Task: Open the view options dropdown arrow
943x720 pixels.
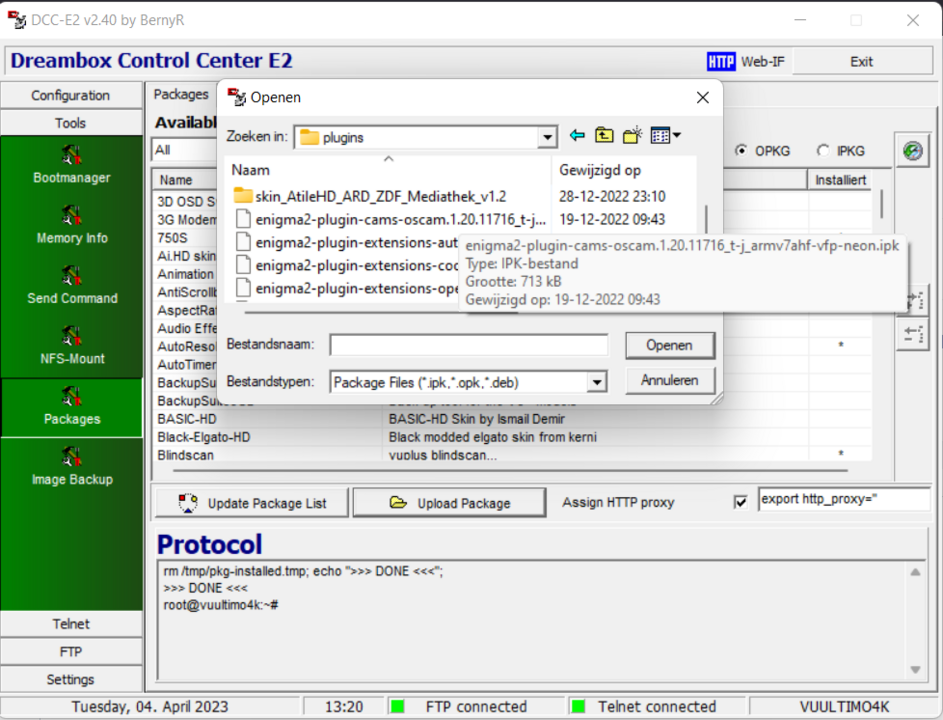Action: (677, 133)
